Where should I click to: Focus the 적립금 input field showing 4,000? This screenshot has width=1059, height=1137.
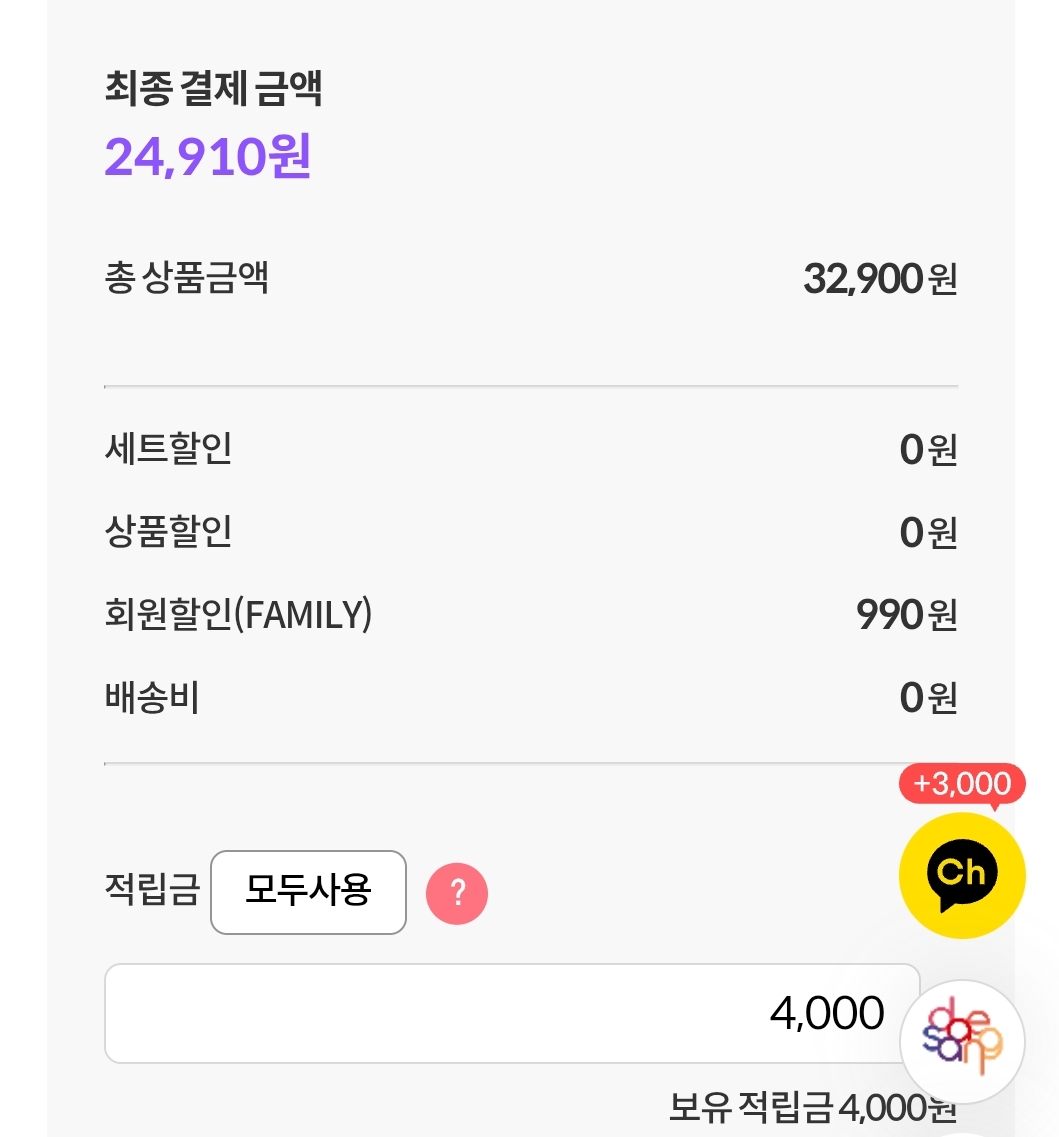coord(512,1013)
